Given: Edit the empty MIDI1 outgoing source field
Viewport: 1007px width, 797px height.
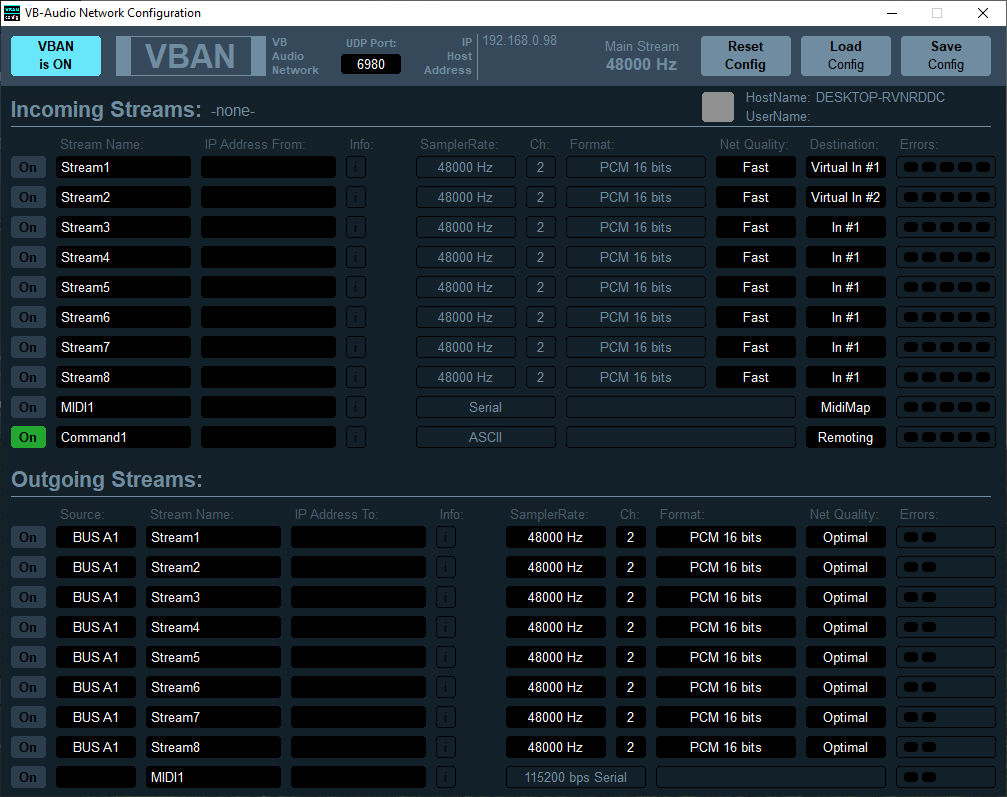Looking at the screenshot, I should point(96,777).
